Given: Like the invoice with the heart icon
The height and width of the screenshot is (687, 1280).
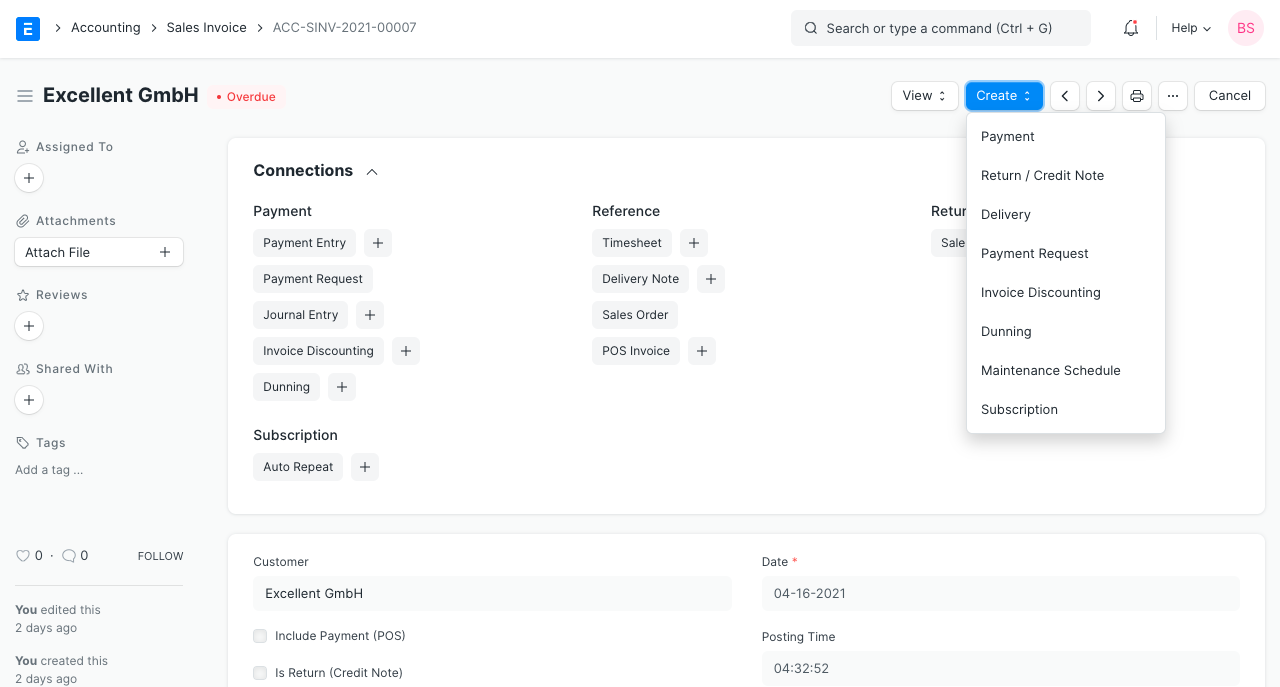Looking at the screenshot, I should pyautogui.click(x=23, y=555).
